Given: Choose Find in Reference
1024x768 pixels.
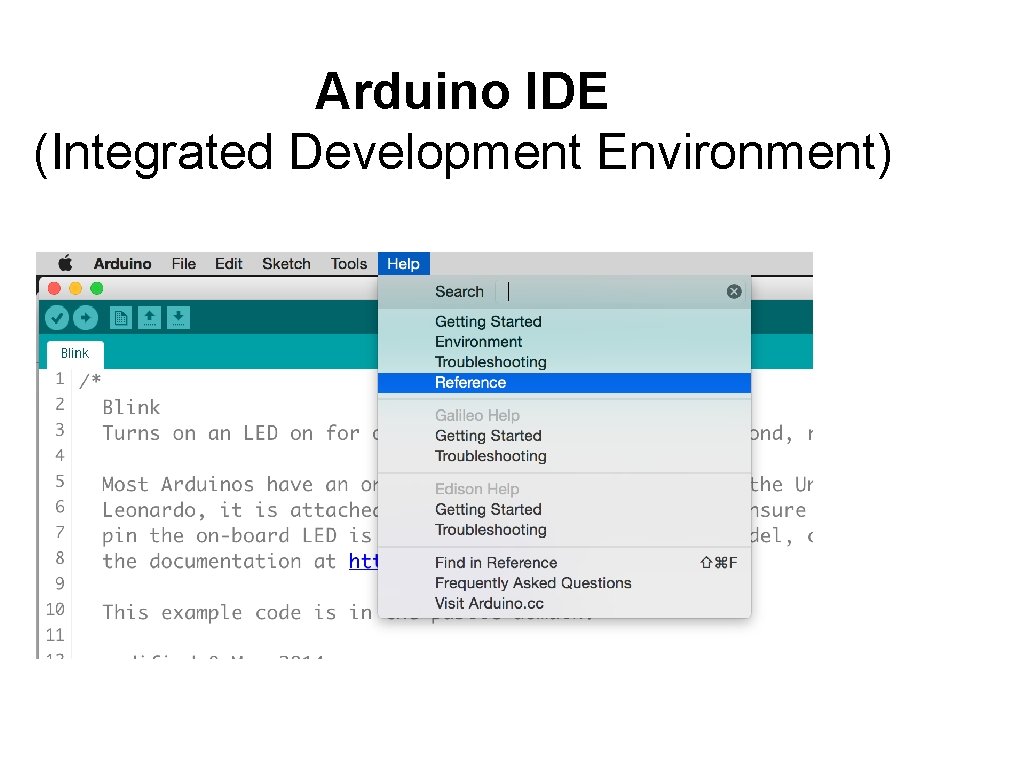Looking at the screenshot, I should point(564,563).
